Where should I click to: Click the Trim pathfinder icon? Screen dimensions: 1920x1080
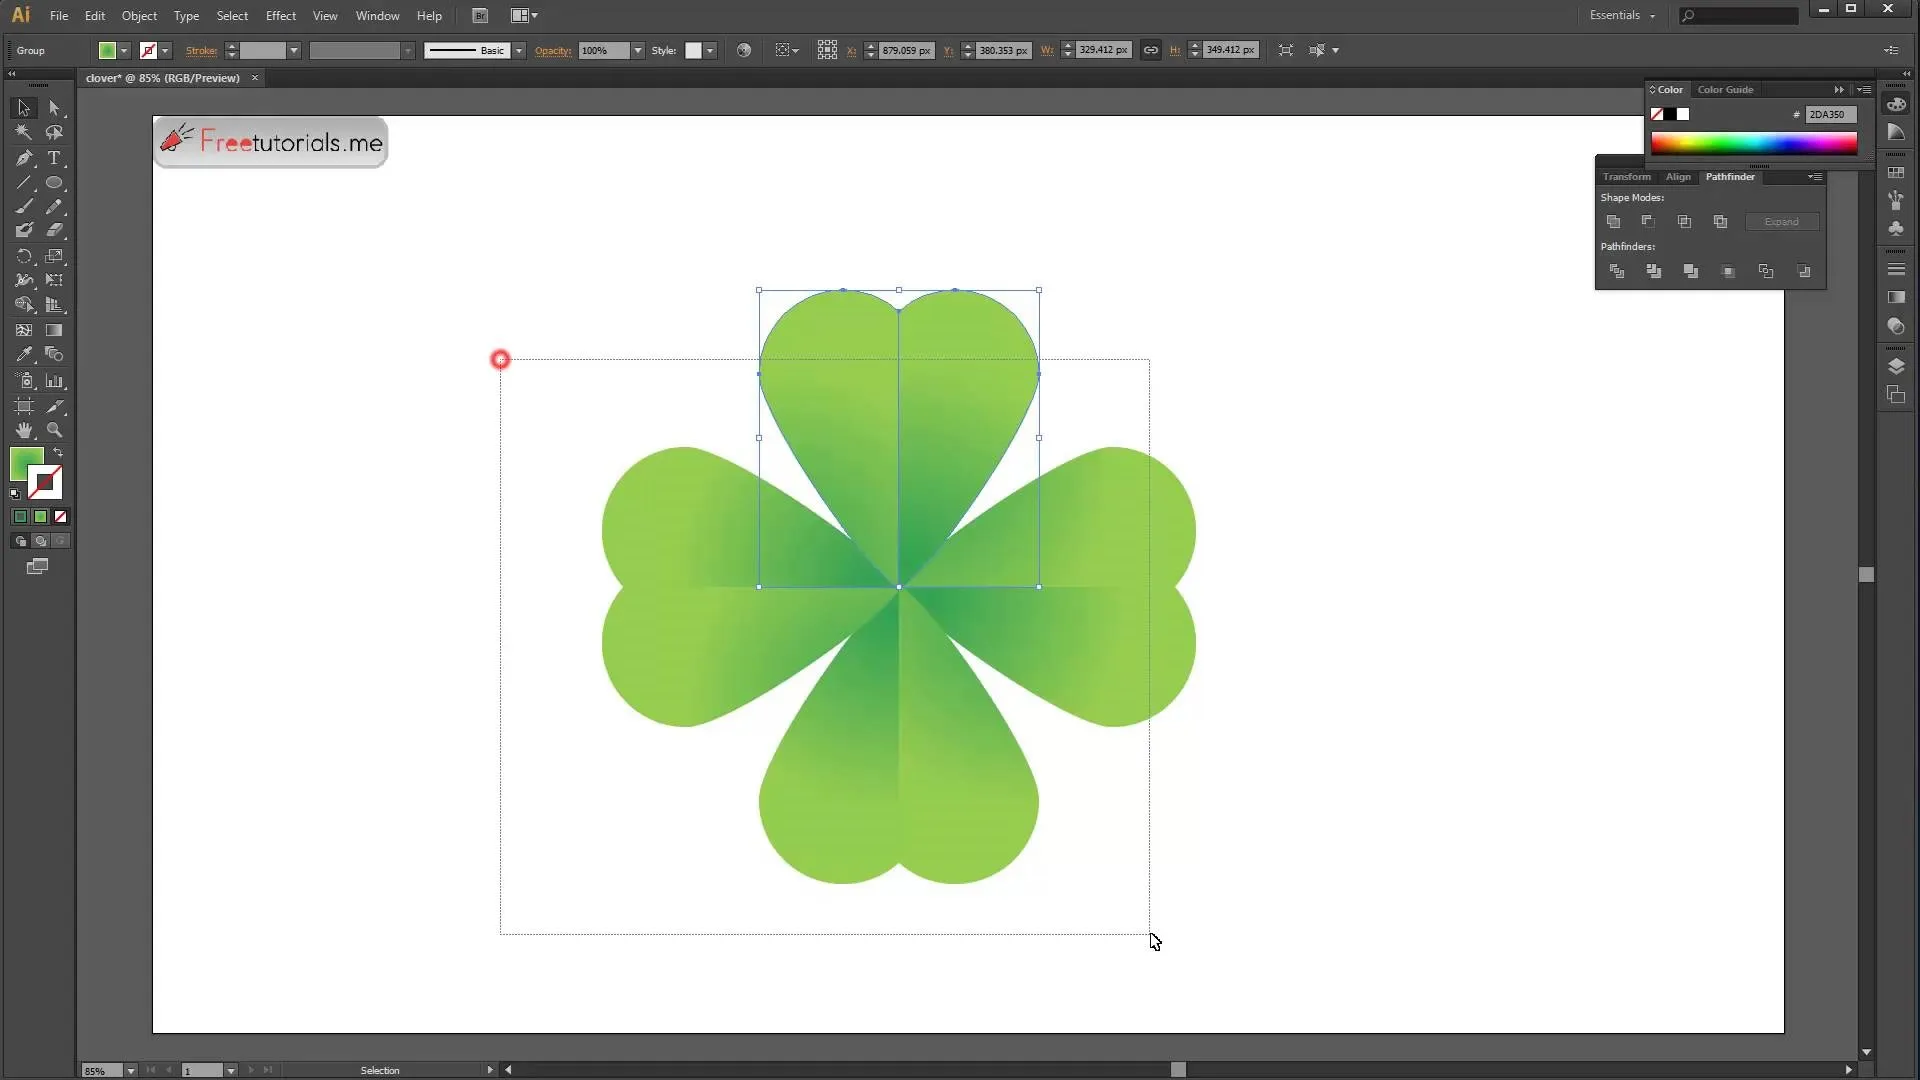click(1654, 271)
